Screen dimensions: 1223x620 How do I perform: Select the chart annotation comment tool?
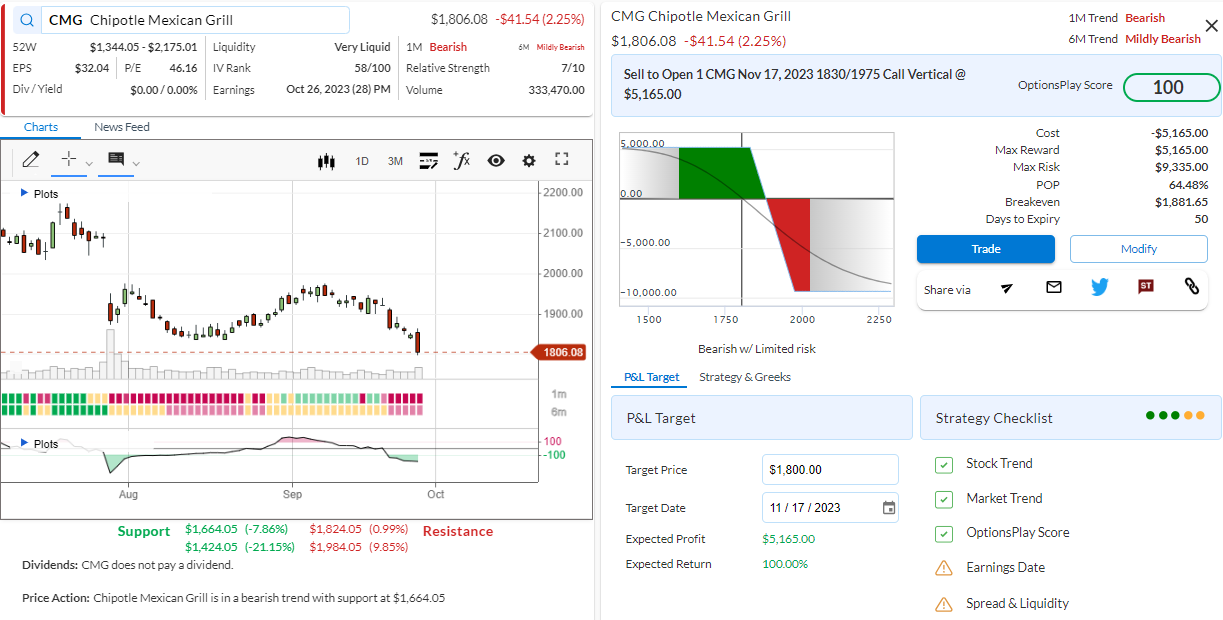click(116, 159)
